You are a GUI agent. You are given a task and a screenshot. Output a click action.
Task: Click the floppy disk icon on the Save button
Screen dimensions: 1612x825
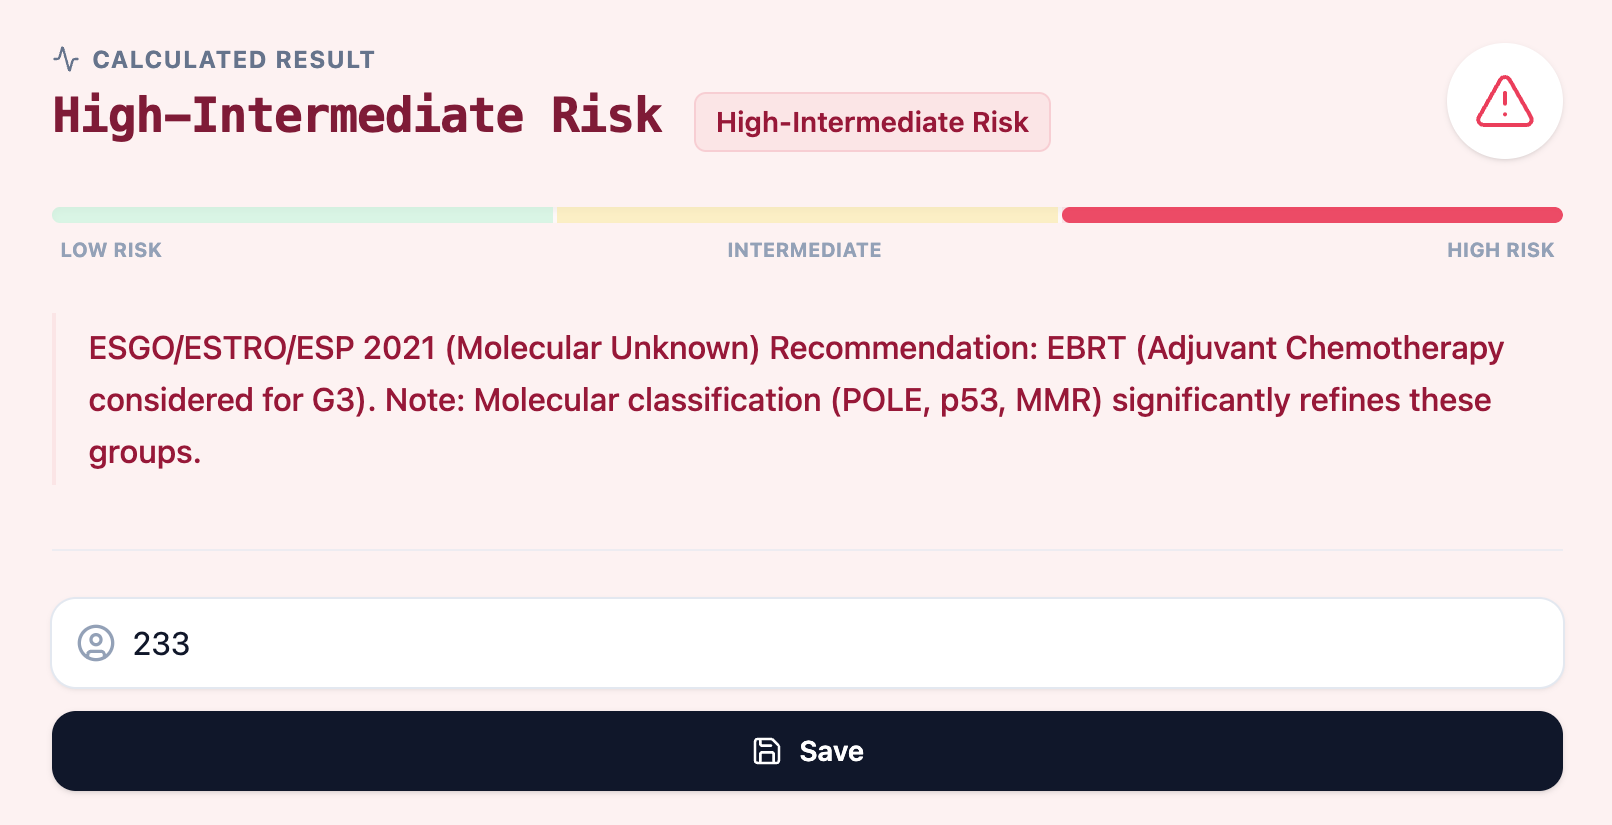tap(765, 751)
